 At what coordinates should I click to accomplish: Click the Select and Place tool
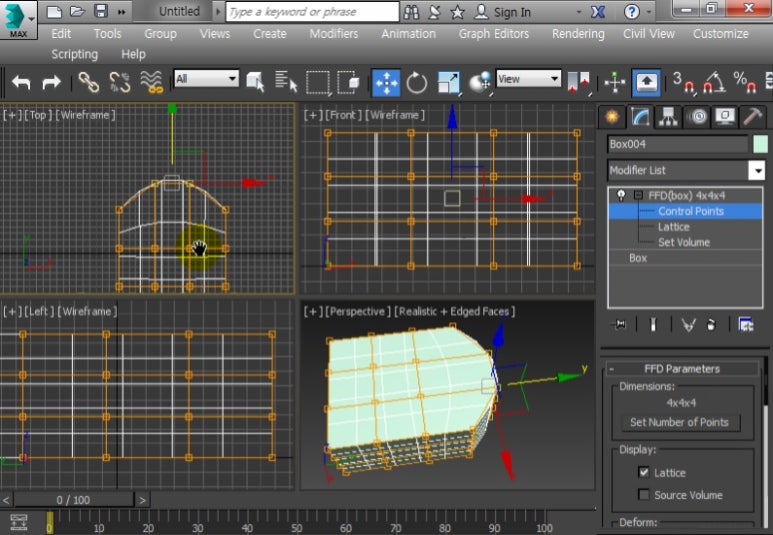[480, 82]
